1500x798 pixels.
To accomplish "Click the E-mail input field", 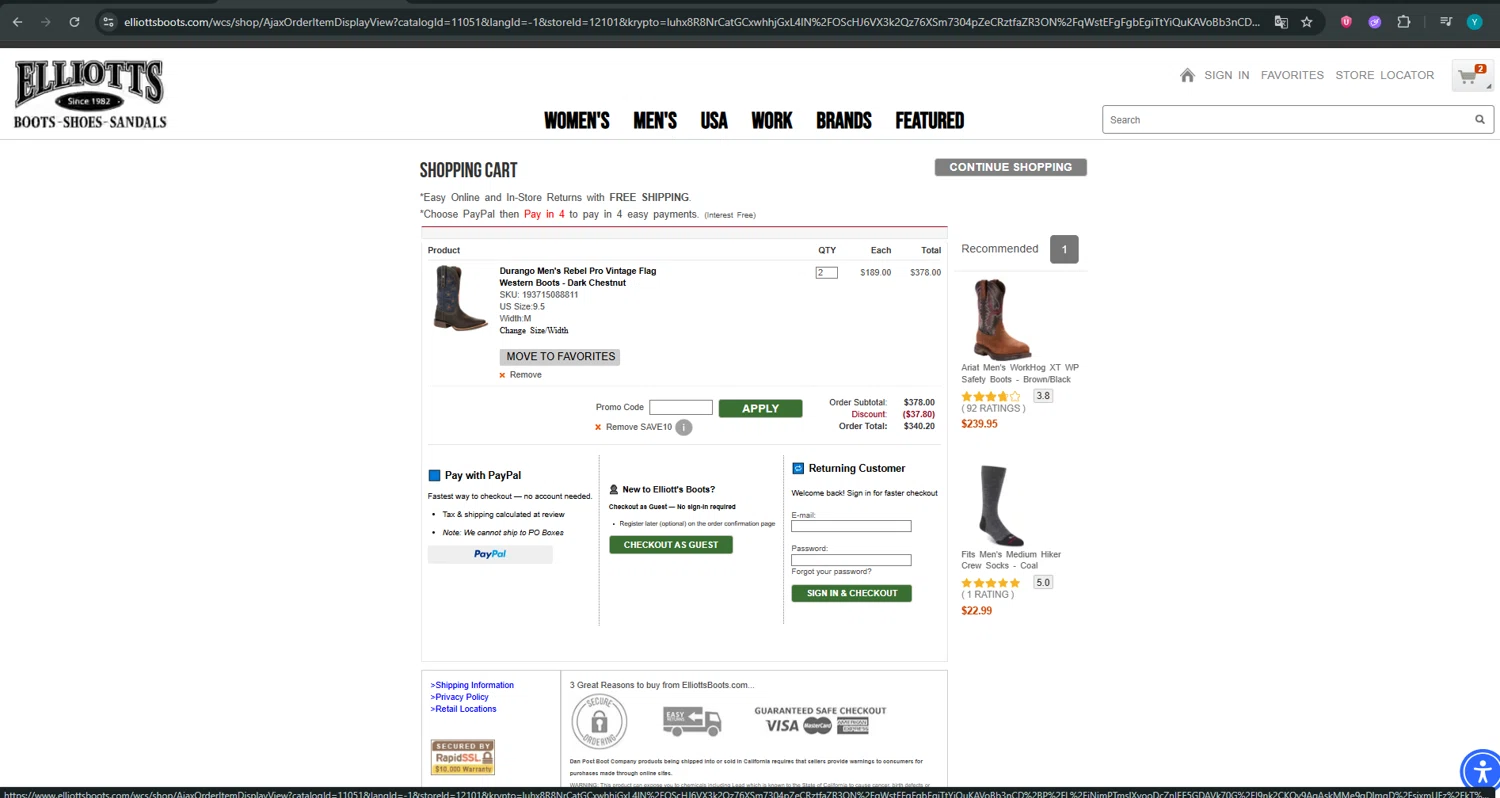I will point(851,526).
